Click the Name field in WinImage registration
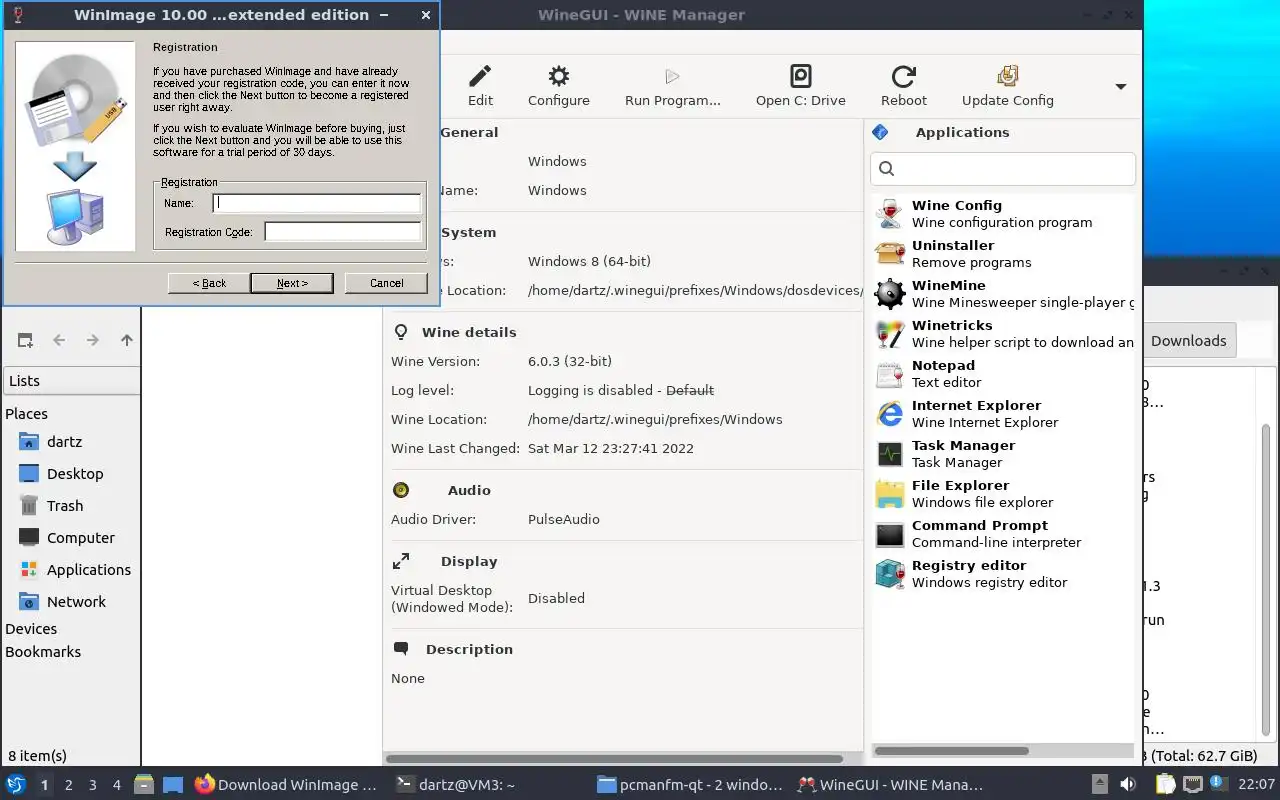Image resolution: width=1280 pixels, height=800 pixels. click(x=317, y=203)
